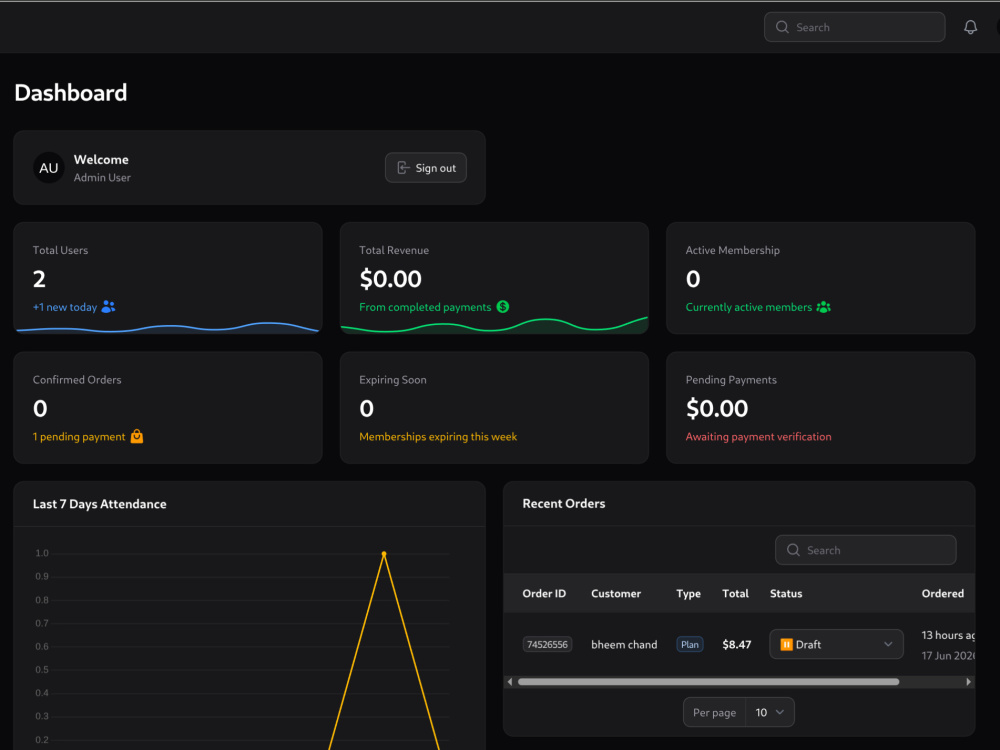Screen dimensions: 1000x750
Task: Click the Last 7 Days Attendance heading
Action: 99,504
